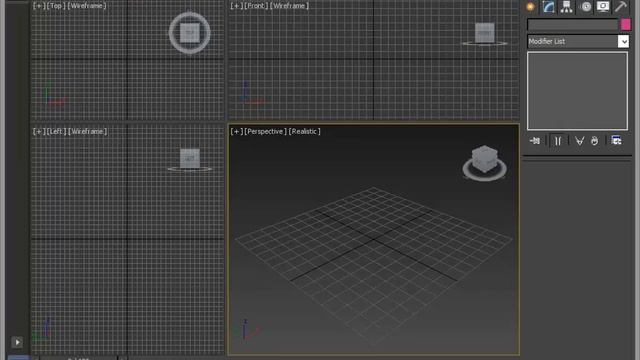Open the Motion panel tab
This screenshot has height=360, width=640.
(x=586, y=7)
